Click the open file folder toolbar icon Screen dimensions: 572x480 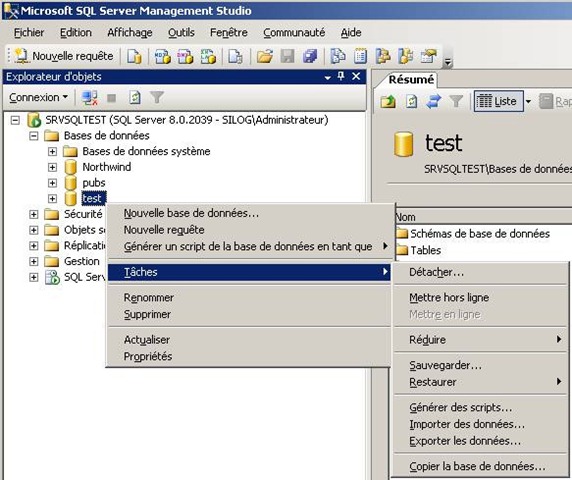pos(265,56)
